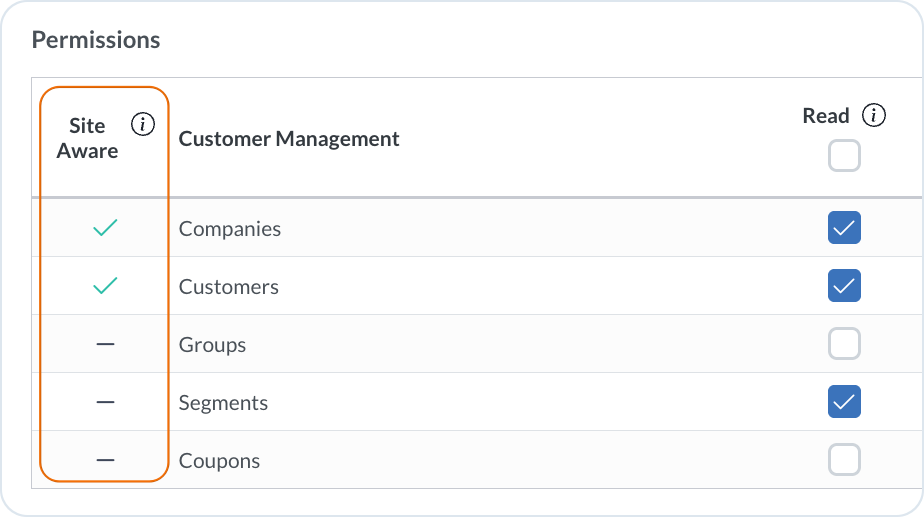The width and height of the screenshot is (924, 517).
Task: Click the dash icon in Groups row
Action: 105,344
